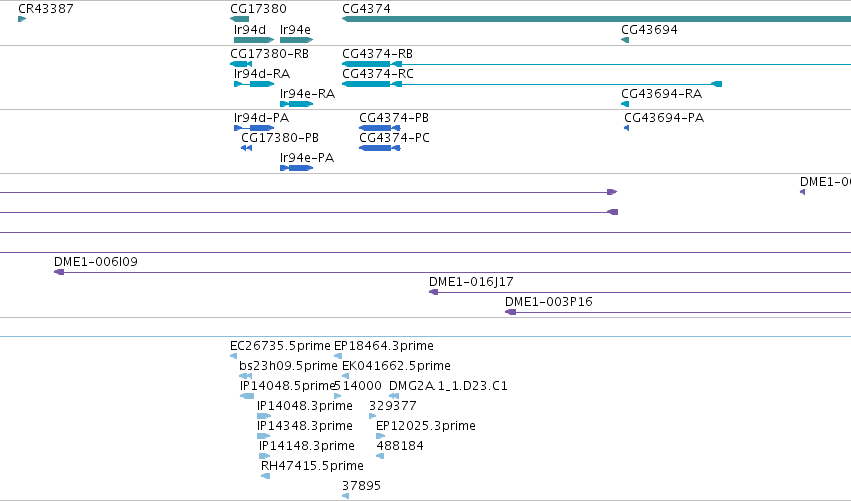The width and height of the screenshot is (851, 501).
Task: Select the CG43694-RA transcript label
Action: (662, 94)
